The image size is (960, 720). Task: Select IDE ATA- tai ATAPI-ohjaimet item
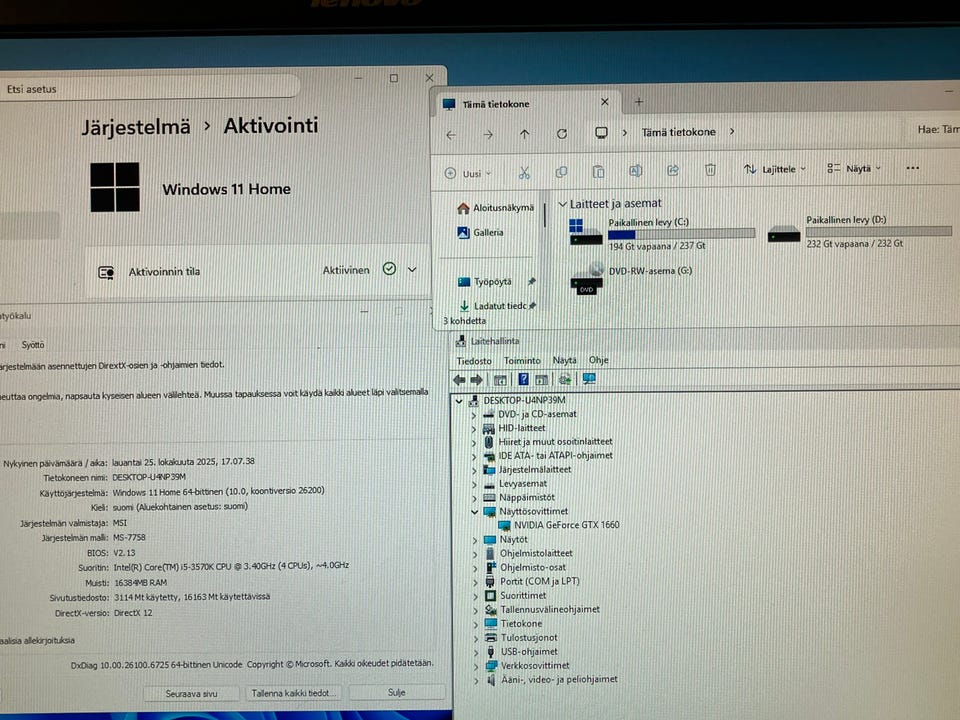(555, 456)
